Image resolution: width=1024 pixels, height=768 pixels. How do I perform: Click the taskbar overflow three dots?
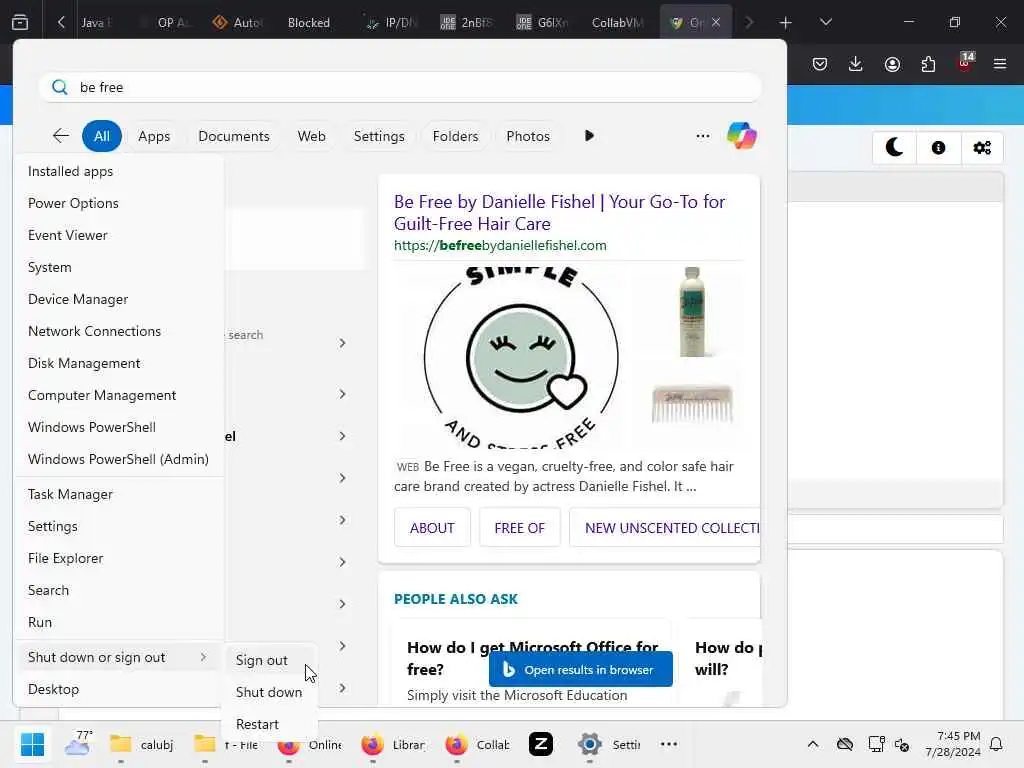point(669,744)
